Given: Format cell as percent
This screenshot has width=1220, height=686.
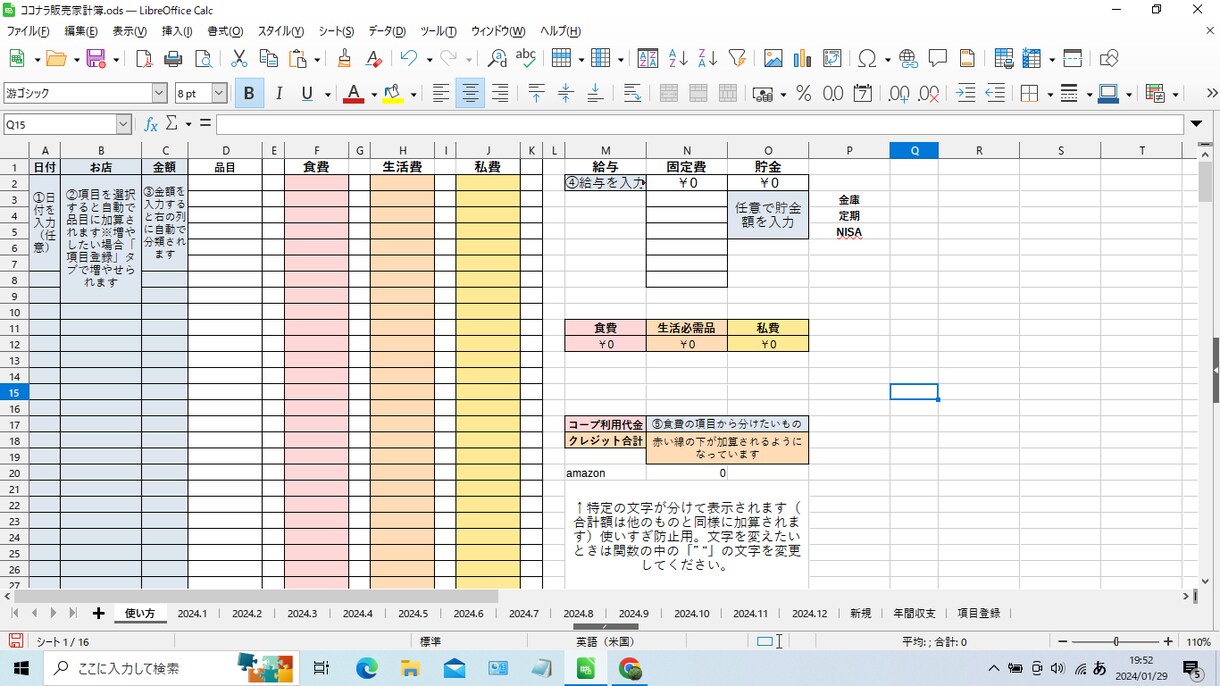Looking at the screenshot, I should [803, 94].
